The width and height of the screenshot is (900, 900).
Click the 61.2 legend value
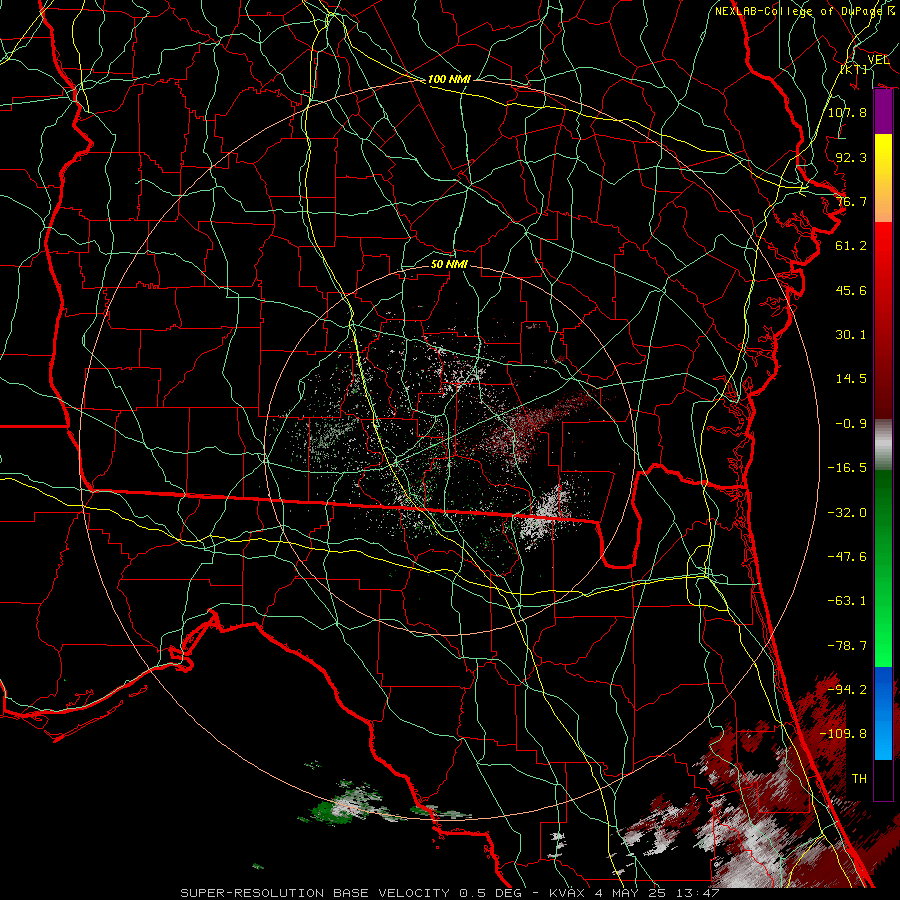coord(851,246)
